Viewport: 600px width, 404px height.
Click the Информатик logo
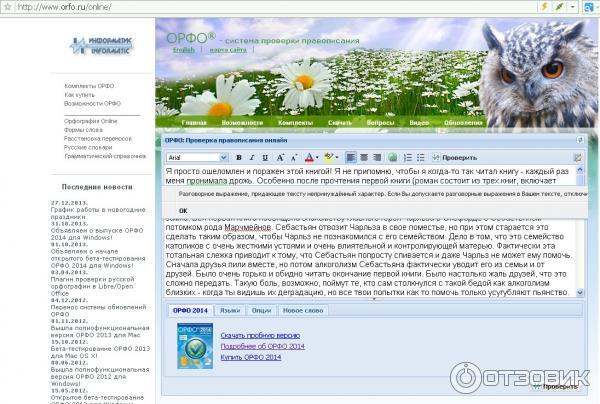point(101,46)
